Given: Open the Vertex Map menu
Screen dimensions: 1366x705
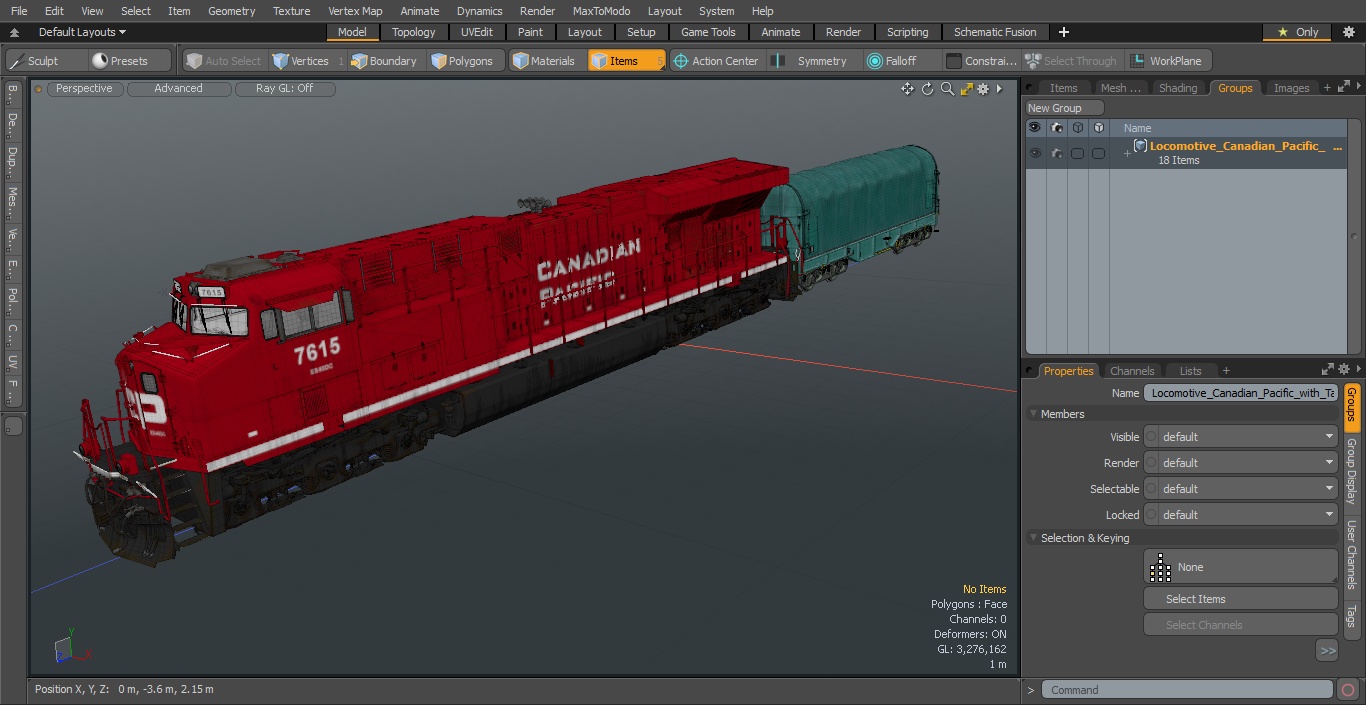Looking at the screenshot, I should coord(355,11).
